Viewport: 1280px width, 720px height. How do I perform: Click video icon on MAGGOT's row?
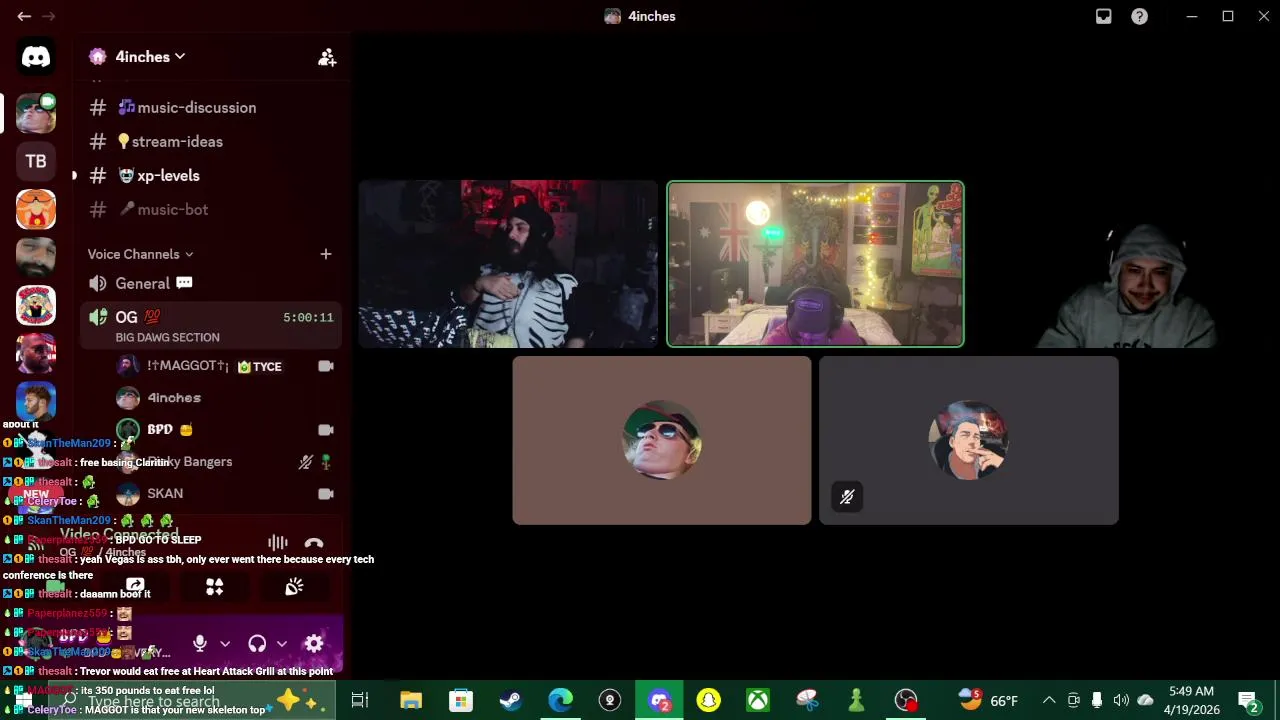(x=325, y=366)
